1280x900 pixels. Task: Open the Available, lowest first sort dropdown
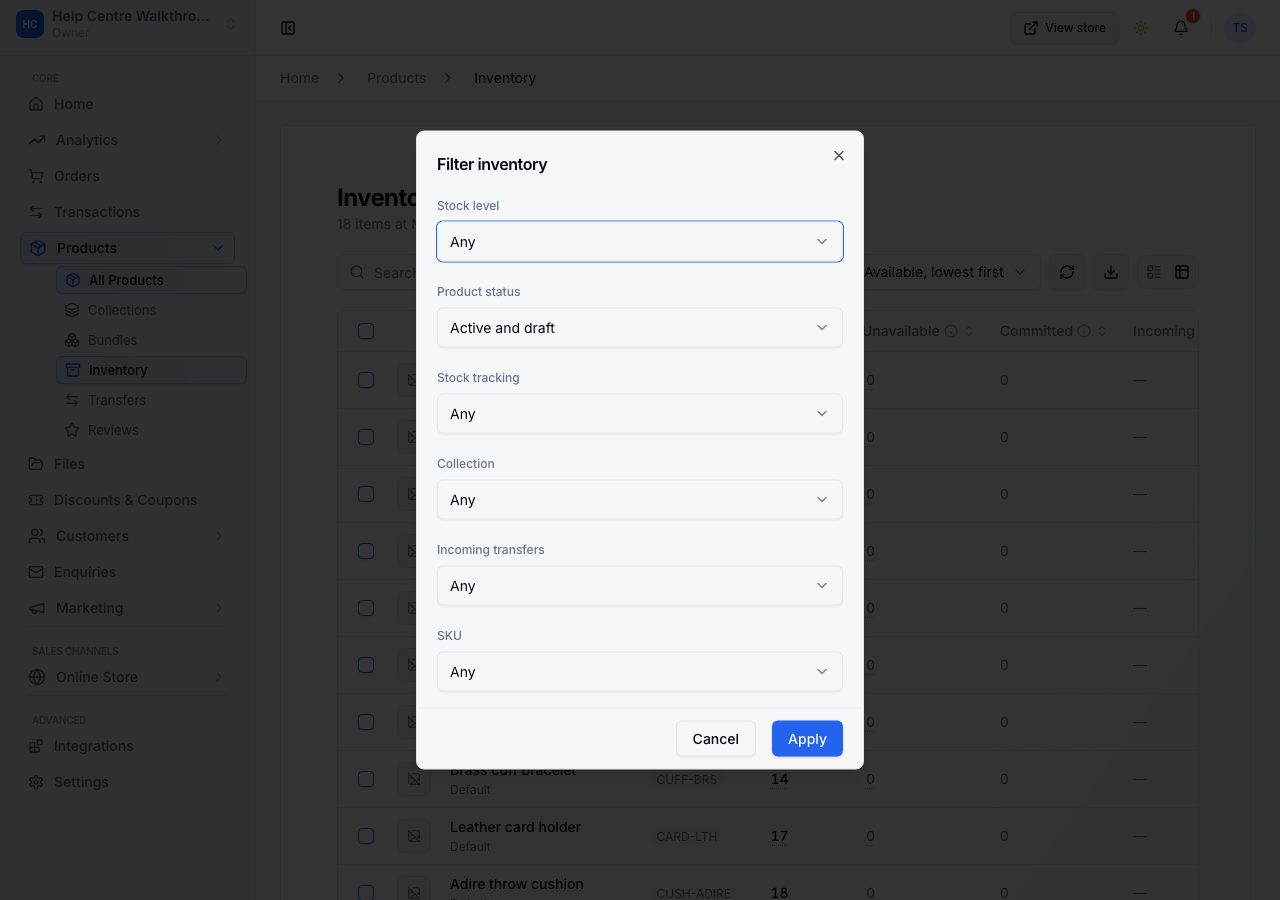pos(945,272)
